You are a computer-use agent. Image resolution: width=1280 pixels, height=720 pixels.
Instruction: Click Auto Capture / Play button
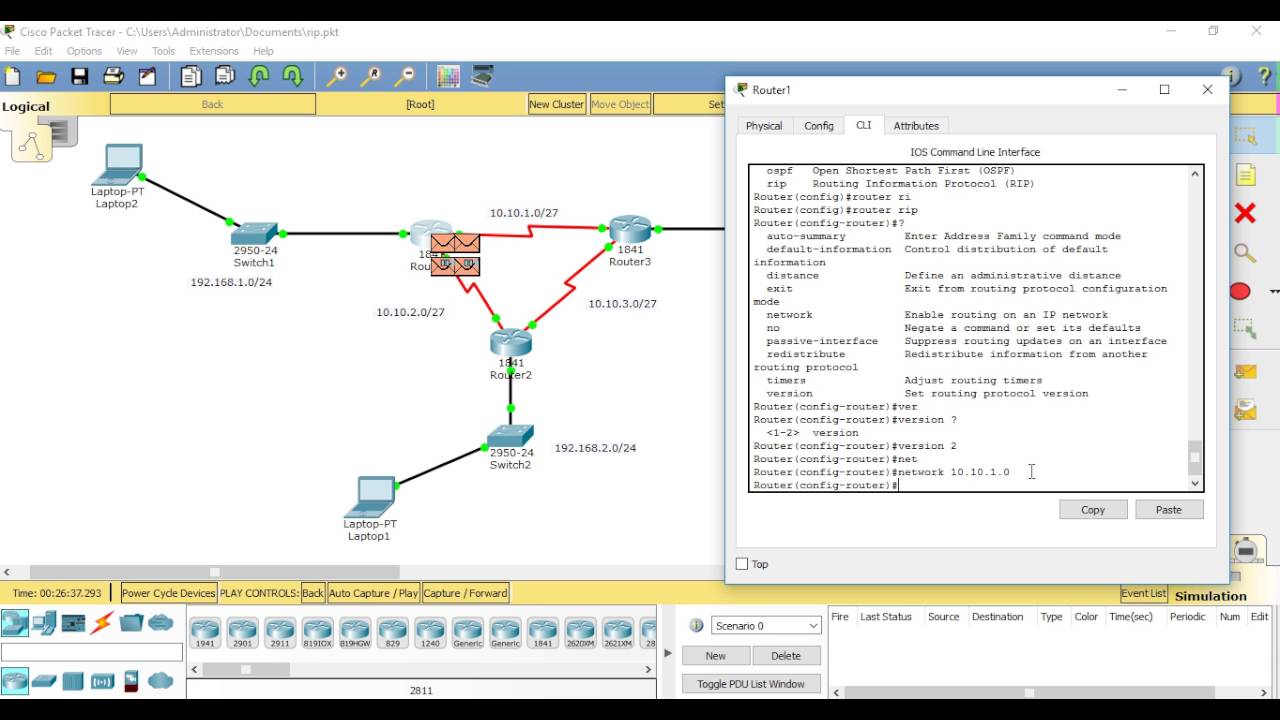373,593
